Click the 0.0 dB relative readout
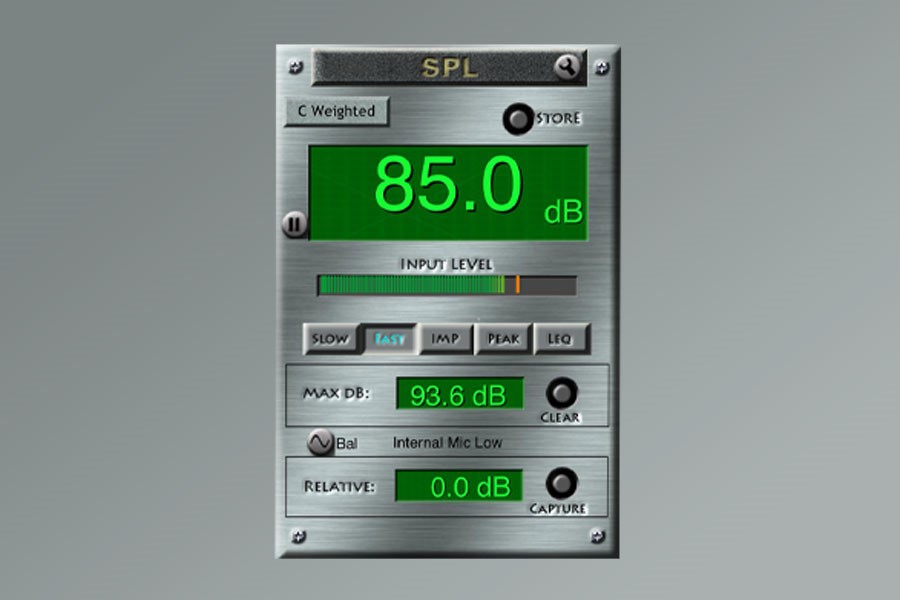The width and height of the screenshot is (900, 600). [x=459, y=486]
